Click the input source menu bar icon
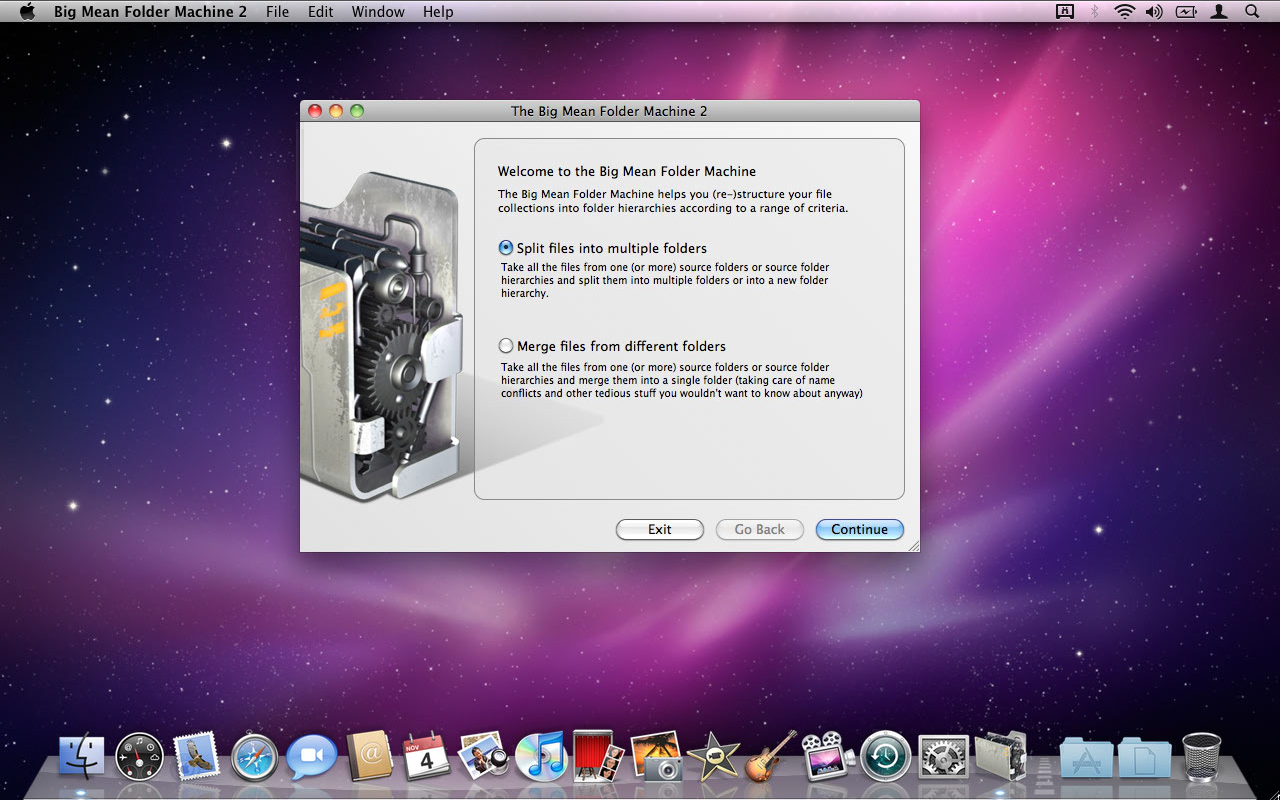1280x800 pixels. pyautogui.click(x=1065, y=12)
